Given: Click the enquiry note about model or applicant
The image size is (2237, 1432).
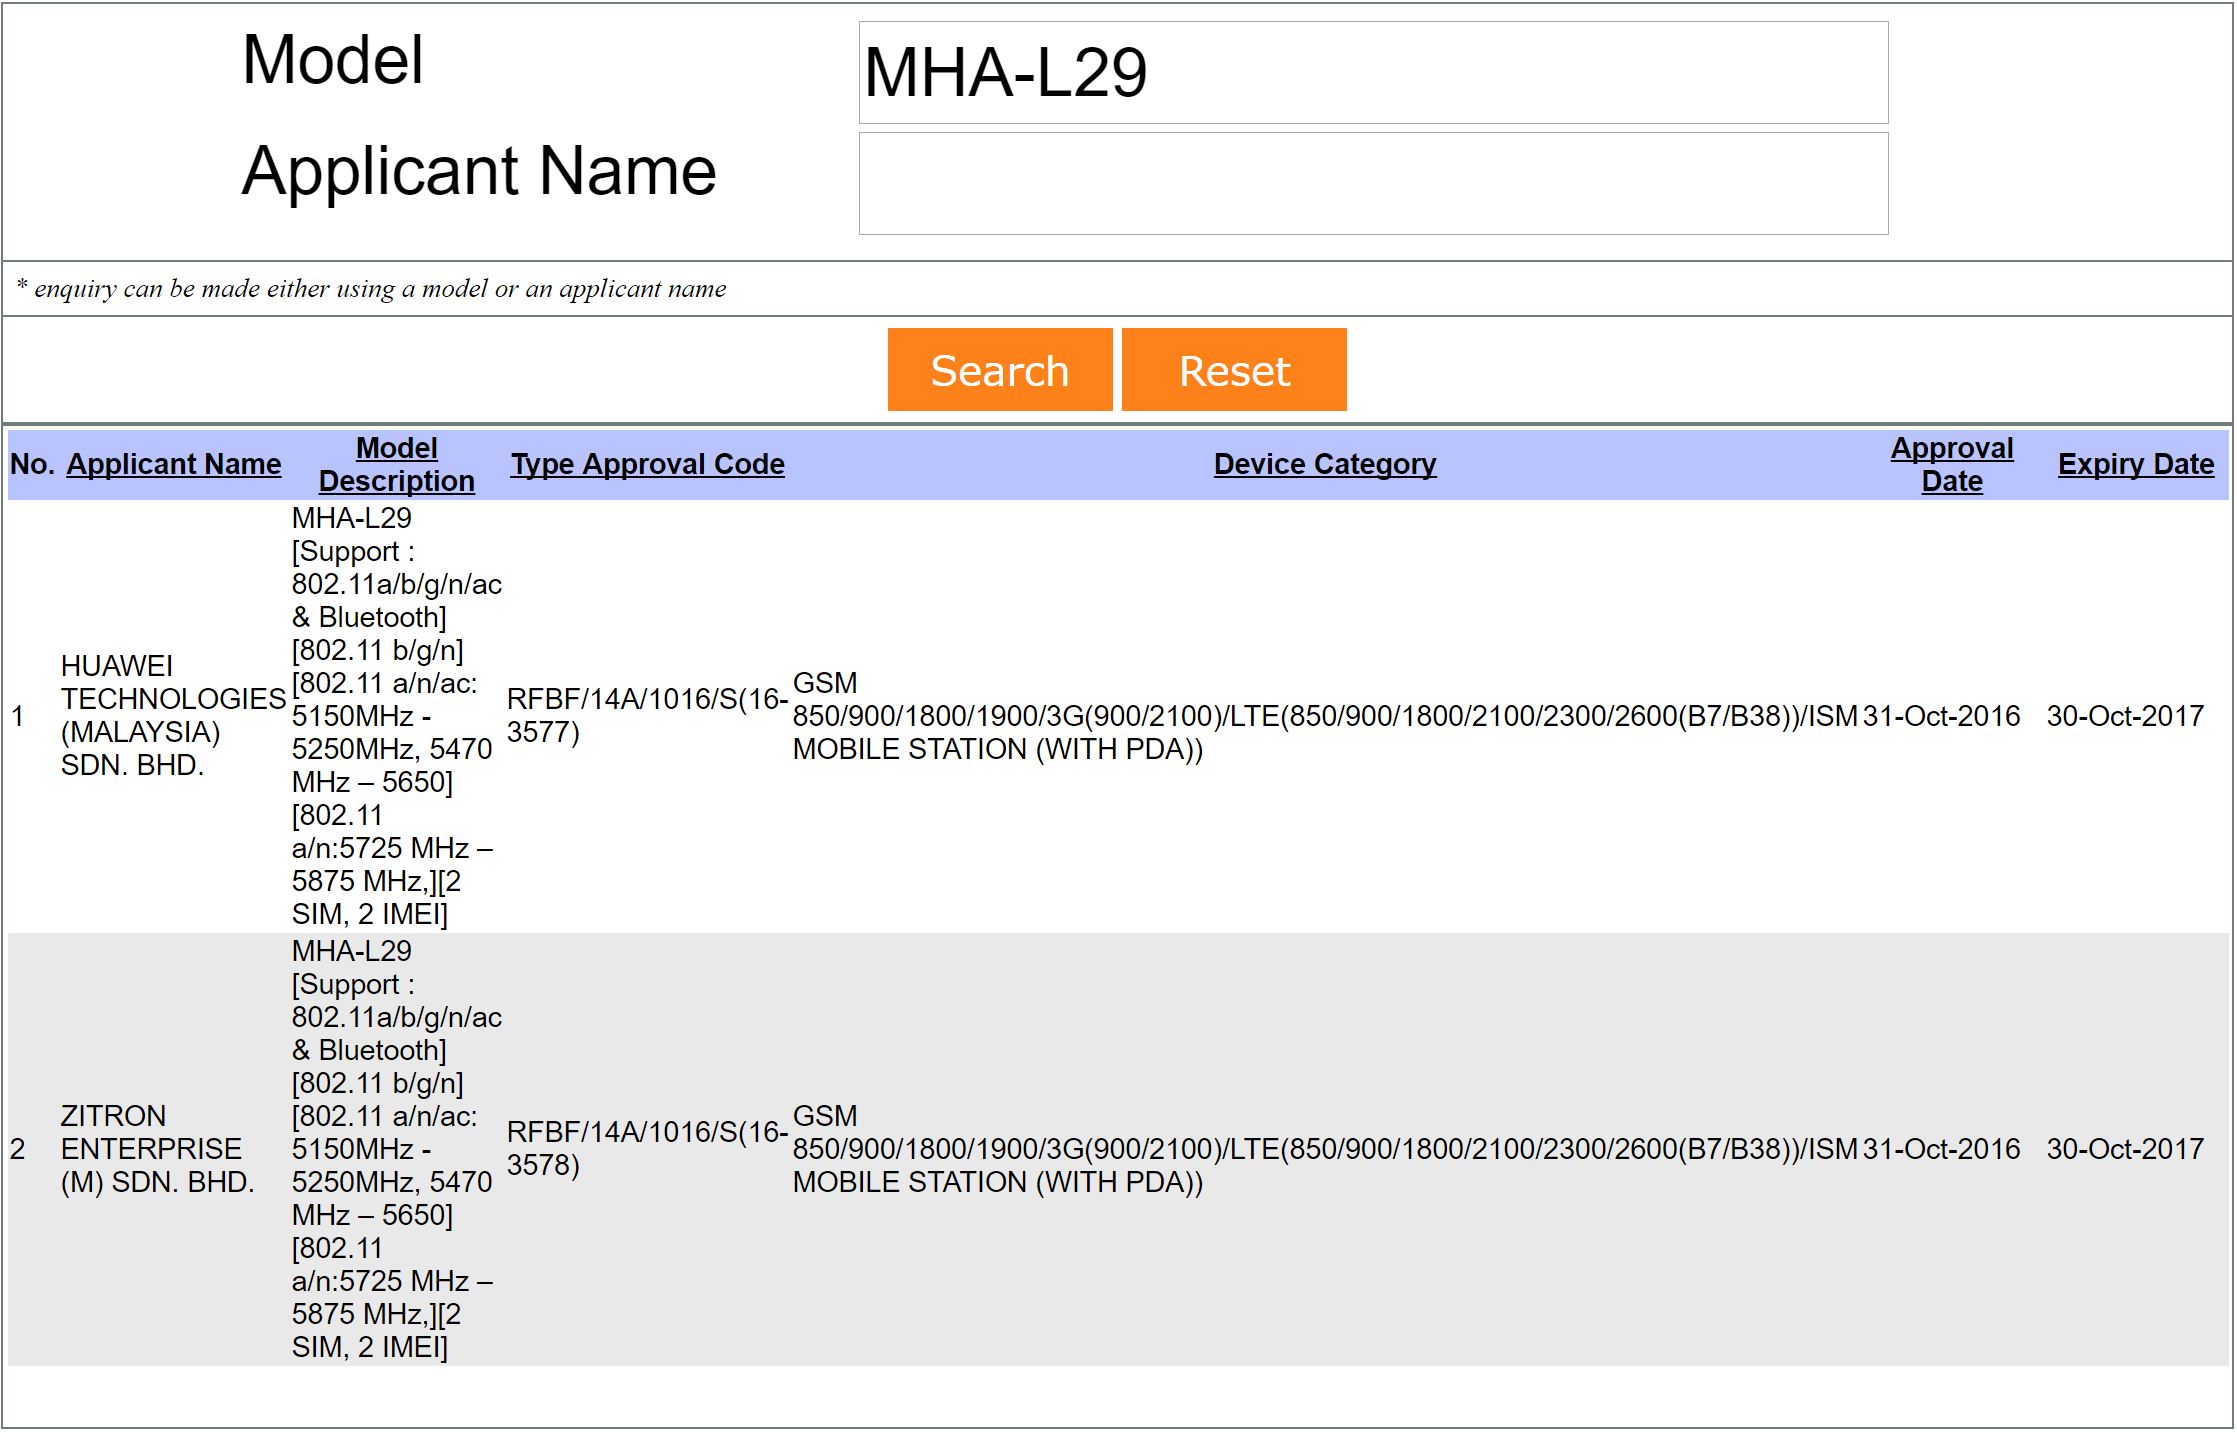Looking at the screenshot, I should pos(371,289).
